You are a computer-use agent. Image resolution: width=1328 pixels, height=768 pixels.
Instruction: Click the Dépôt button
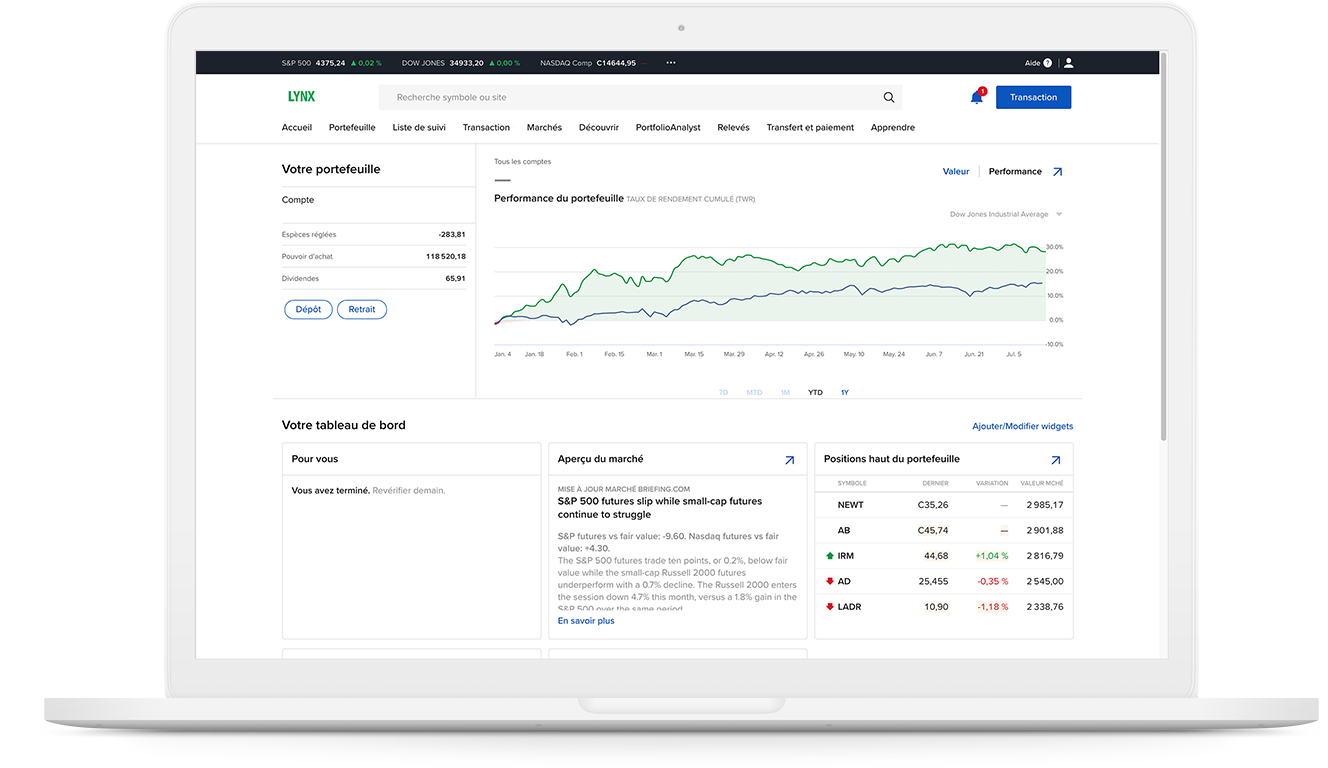click(x=308, y=310)
